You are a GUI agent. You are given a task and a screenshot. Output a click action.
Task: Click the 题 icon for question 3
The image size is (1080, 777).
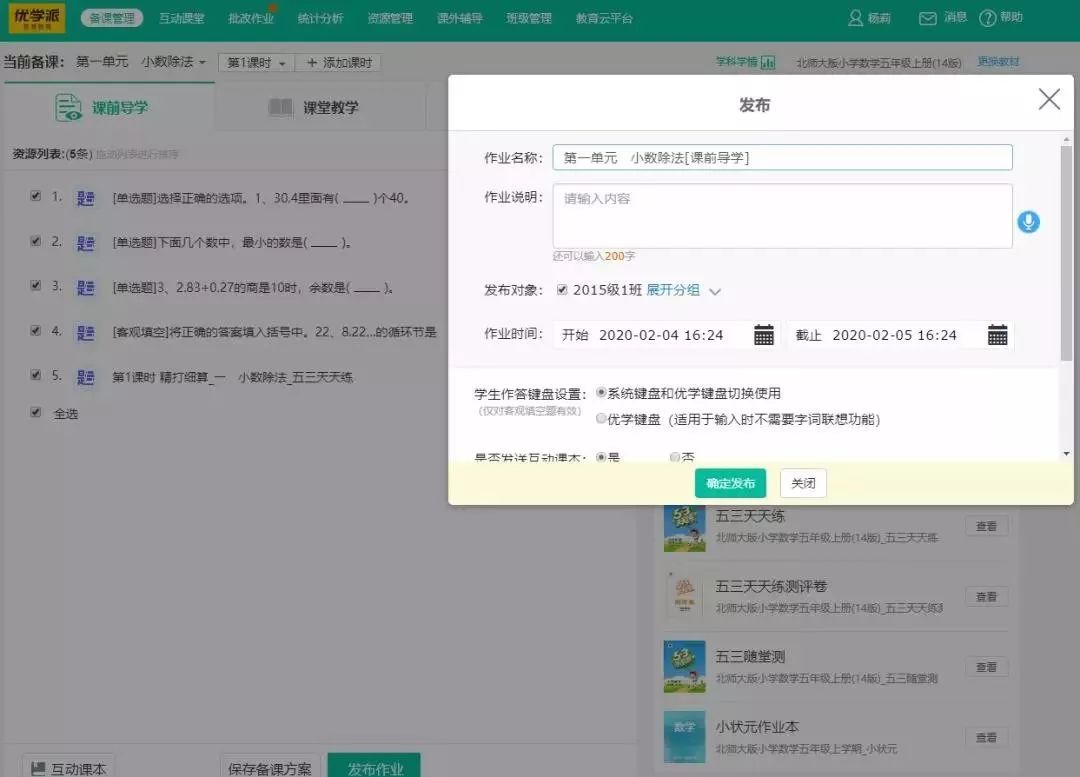click(85, 288)
